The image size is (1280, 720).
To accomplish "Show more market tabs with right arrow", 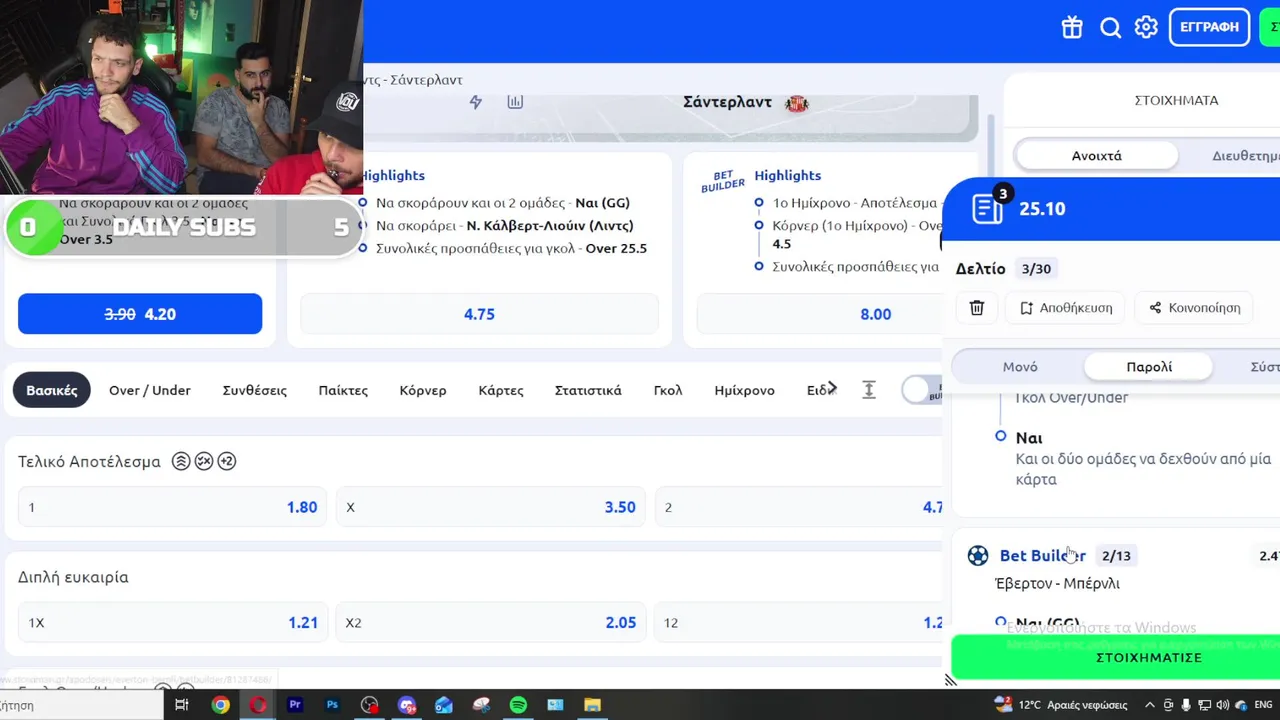I will (831, 389).
